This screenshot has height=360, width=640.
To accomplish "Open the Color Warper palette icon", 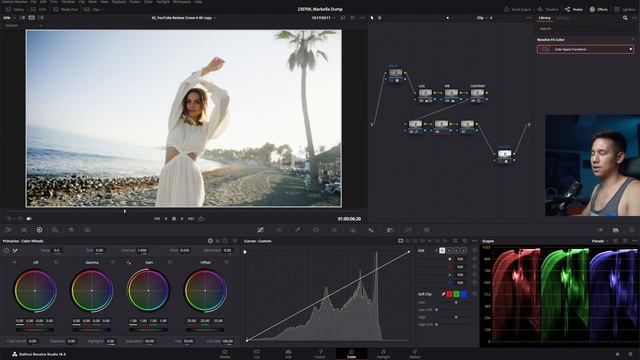I will pyautogui.click(x=279, y=230).
